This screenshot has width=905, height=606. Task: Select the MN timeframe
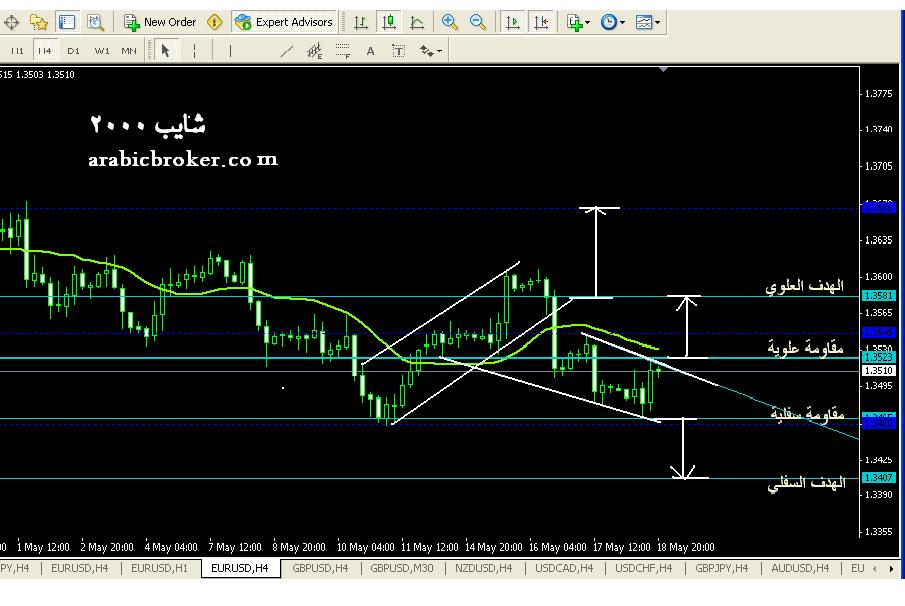coord(129,51)
